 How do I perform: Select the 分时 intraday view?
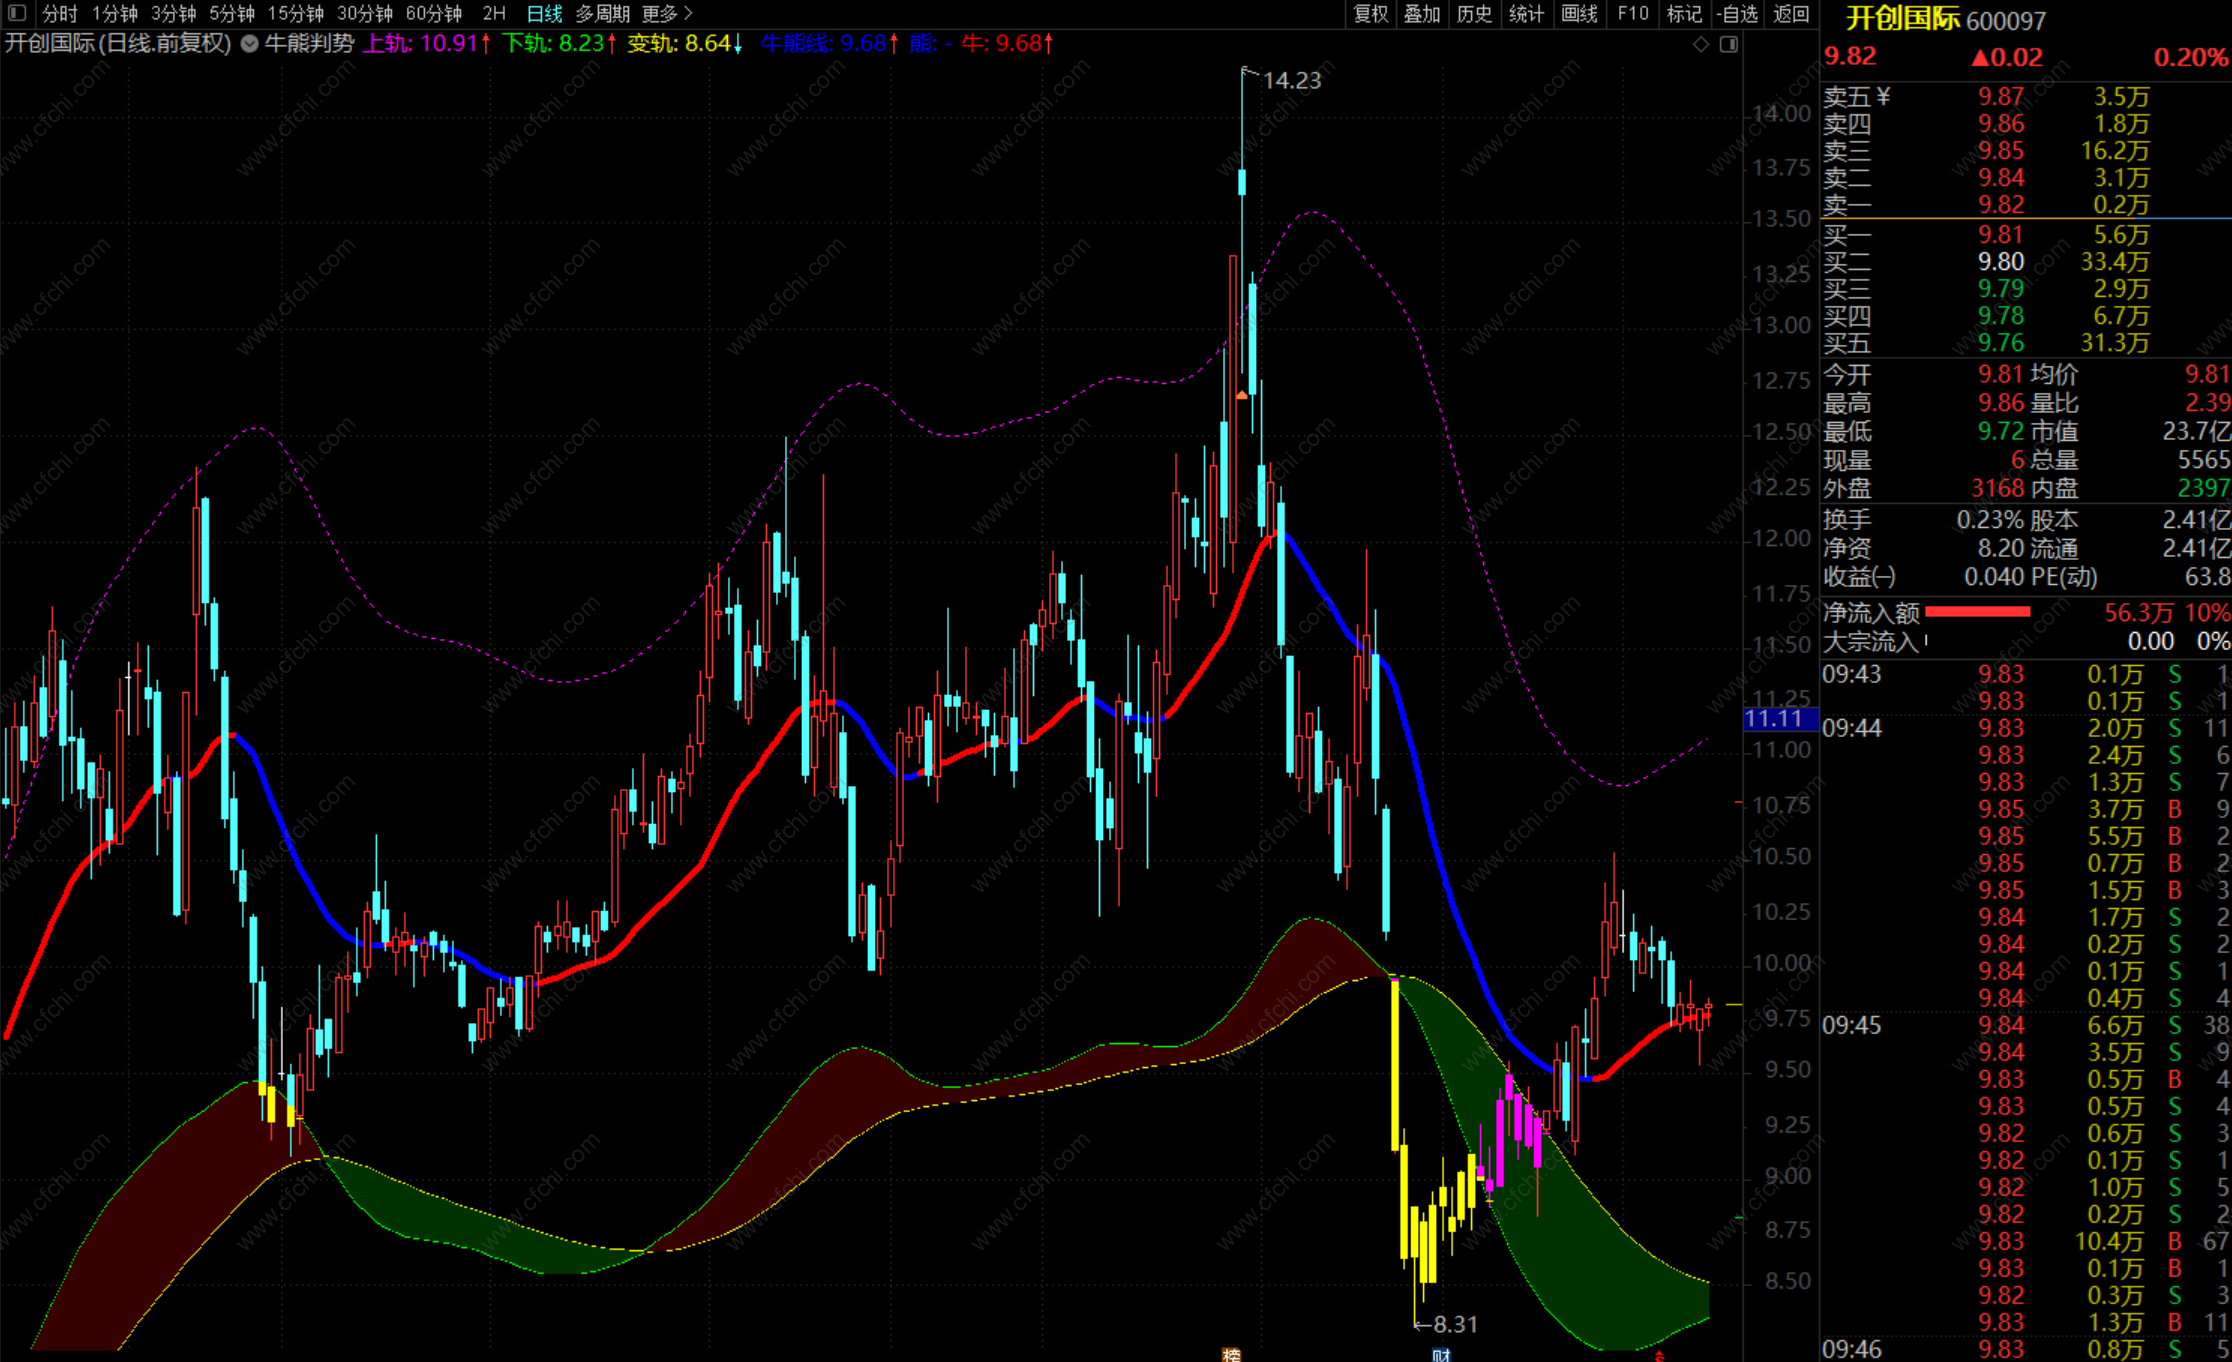60,13
